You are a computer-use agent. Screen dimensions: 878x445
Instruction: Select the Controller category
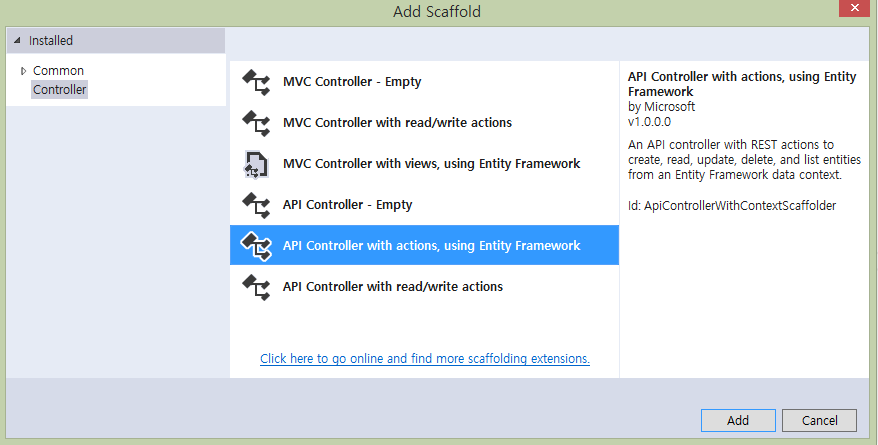point(59,90)
